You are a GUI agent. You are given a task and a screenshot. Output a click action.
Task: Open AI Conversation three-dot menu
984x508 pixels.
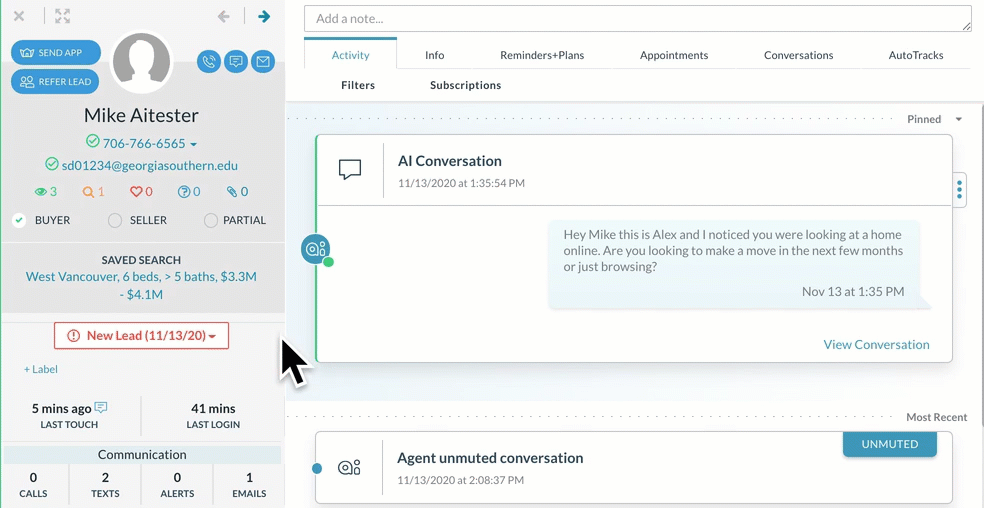[959, 190]
